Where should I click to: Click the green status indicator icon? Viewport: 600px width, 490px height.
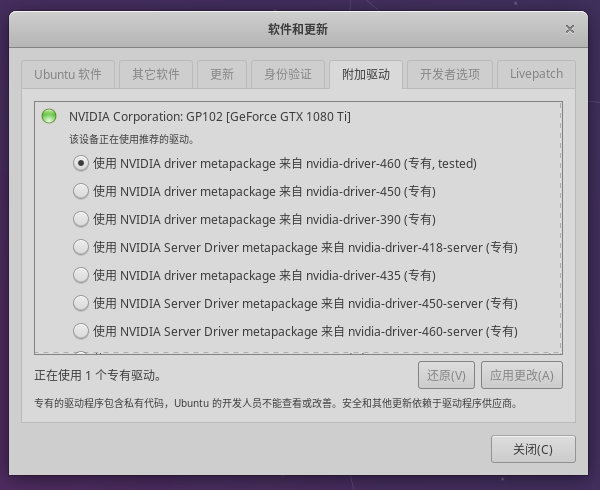click(49, 116)
